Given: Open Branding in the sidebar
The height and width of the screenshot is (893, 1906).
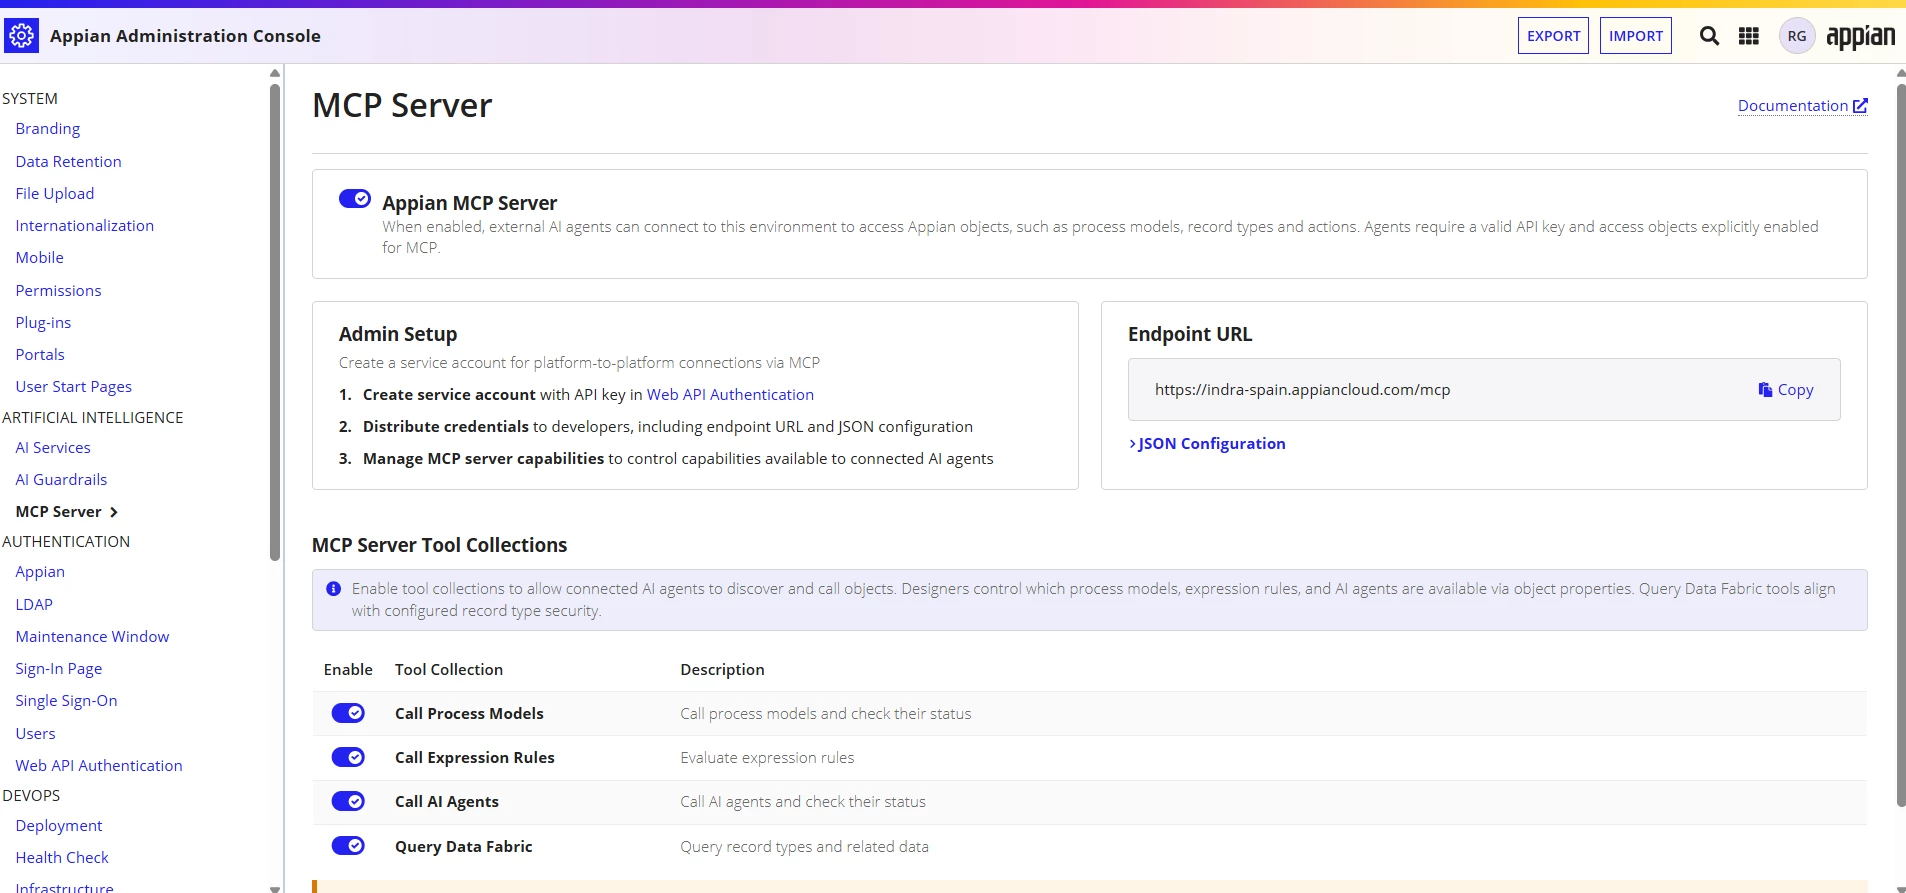Looking at the screenshot, I should pyautogui.click(x=48, y=129).
